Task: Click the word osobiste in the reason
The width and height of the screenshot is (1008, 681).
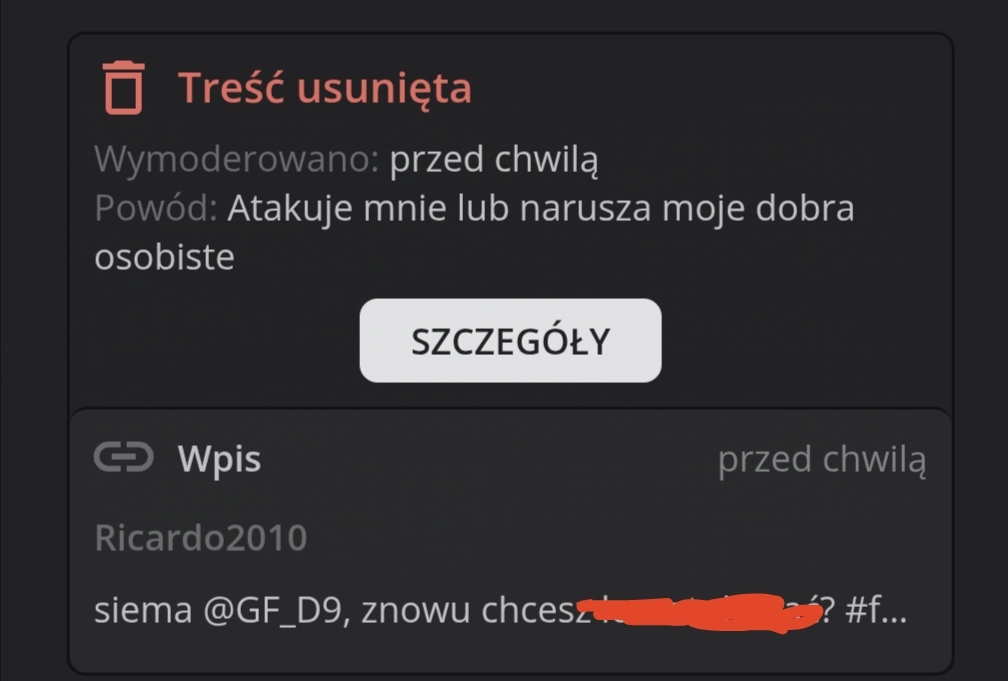Action: (x=165, y=257)
